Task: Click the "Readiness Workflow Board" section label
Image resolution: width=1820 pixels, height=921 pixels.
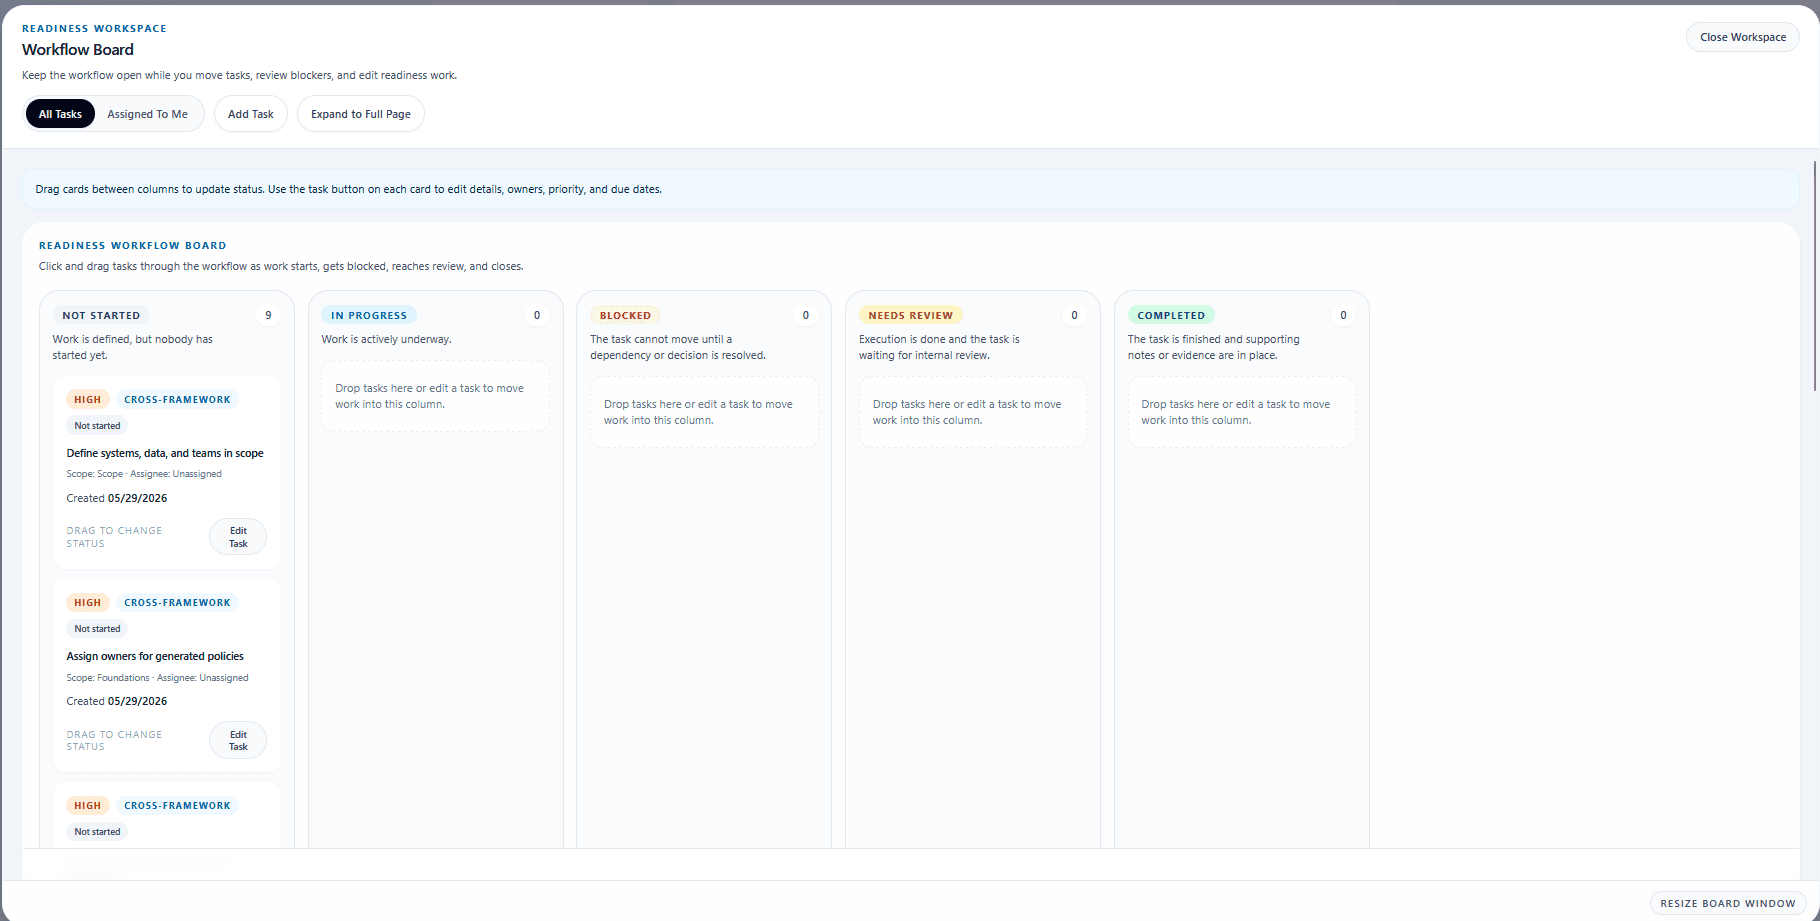Action: [x=133, y=245]
